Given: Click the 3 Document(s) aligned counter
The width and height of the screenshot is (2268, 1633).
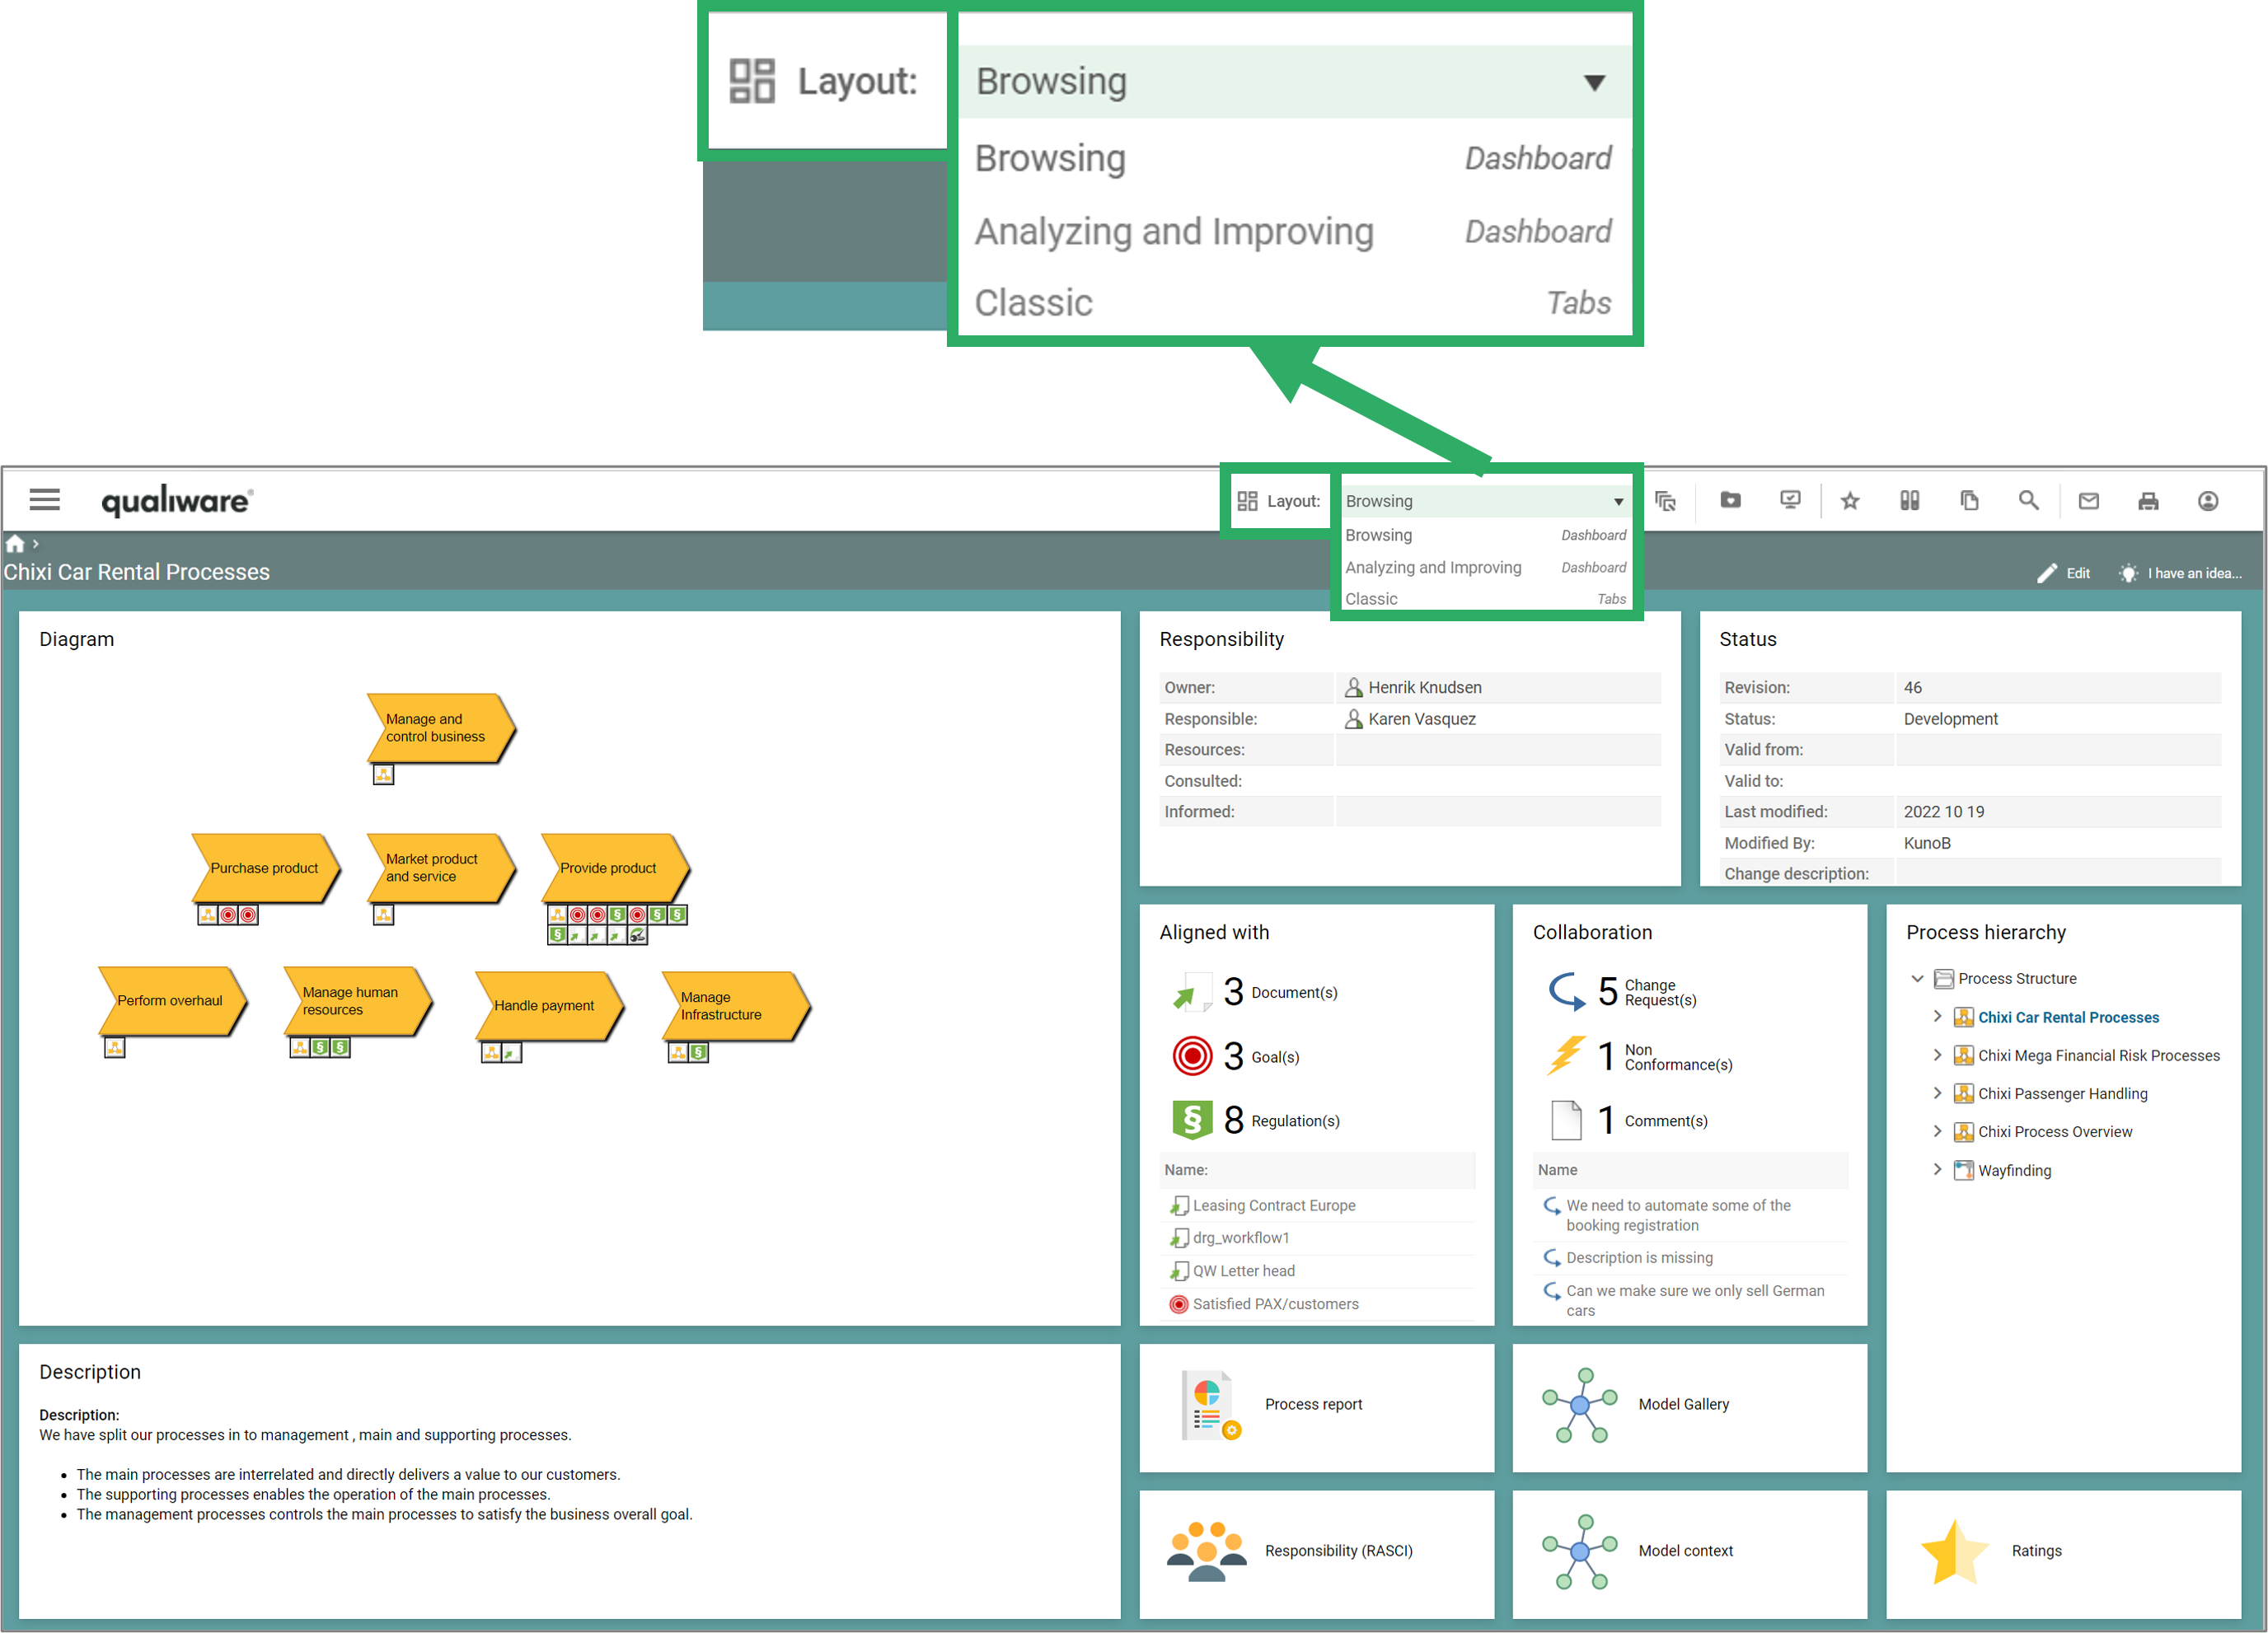Looking at the screenshot, I should (1255, 992).
